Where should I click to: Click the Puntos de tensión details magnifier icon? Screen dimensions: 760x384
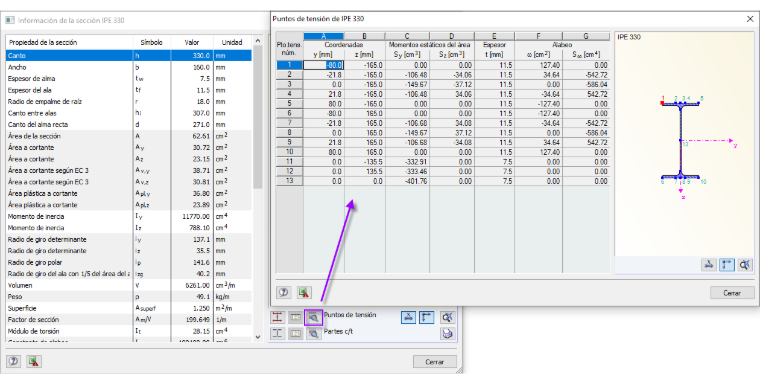click(x=314, y=317)
